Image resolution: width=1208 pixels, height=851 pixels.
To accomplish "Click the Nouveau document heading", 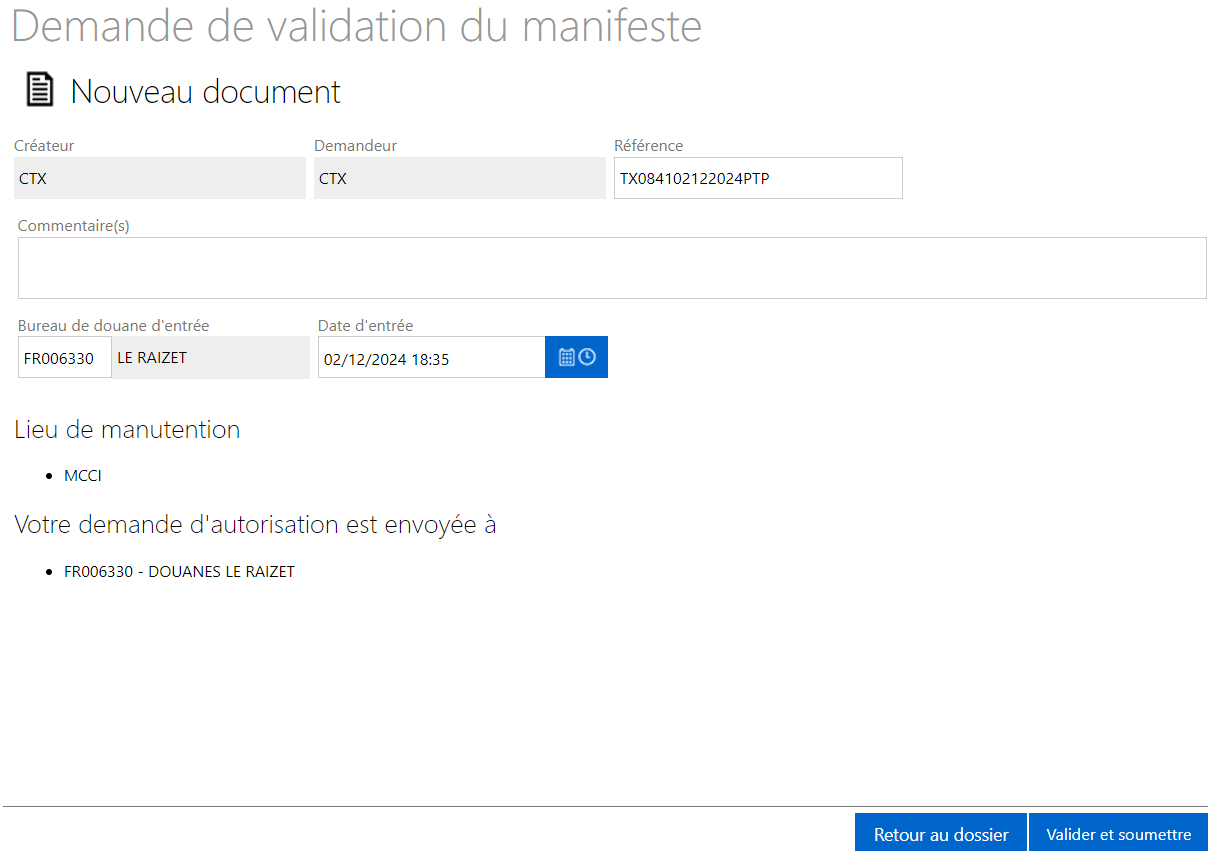I will coord(205,91).
